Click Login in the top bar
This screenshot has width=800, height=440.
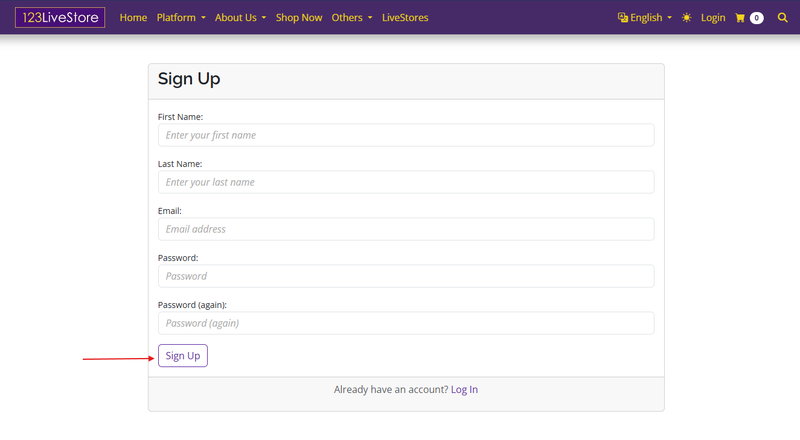pyautogui.click(x=713, y=18)
